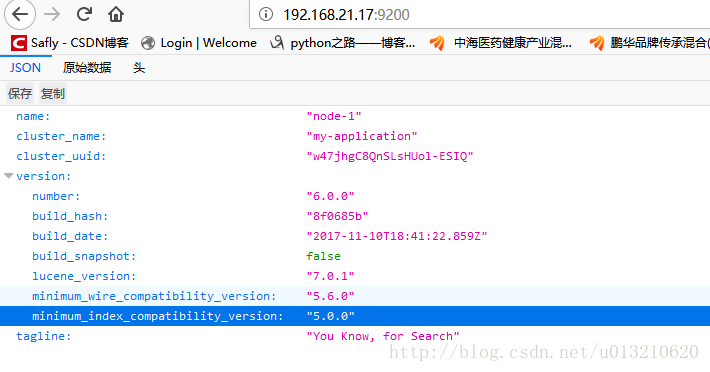710x372 pixels.
Task: Click the value "5.6.0"
Action: (x=331, y=296)
